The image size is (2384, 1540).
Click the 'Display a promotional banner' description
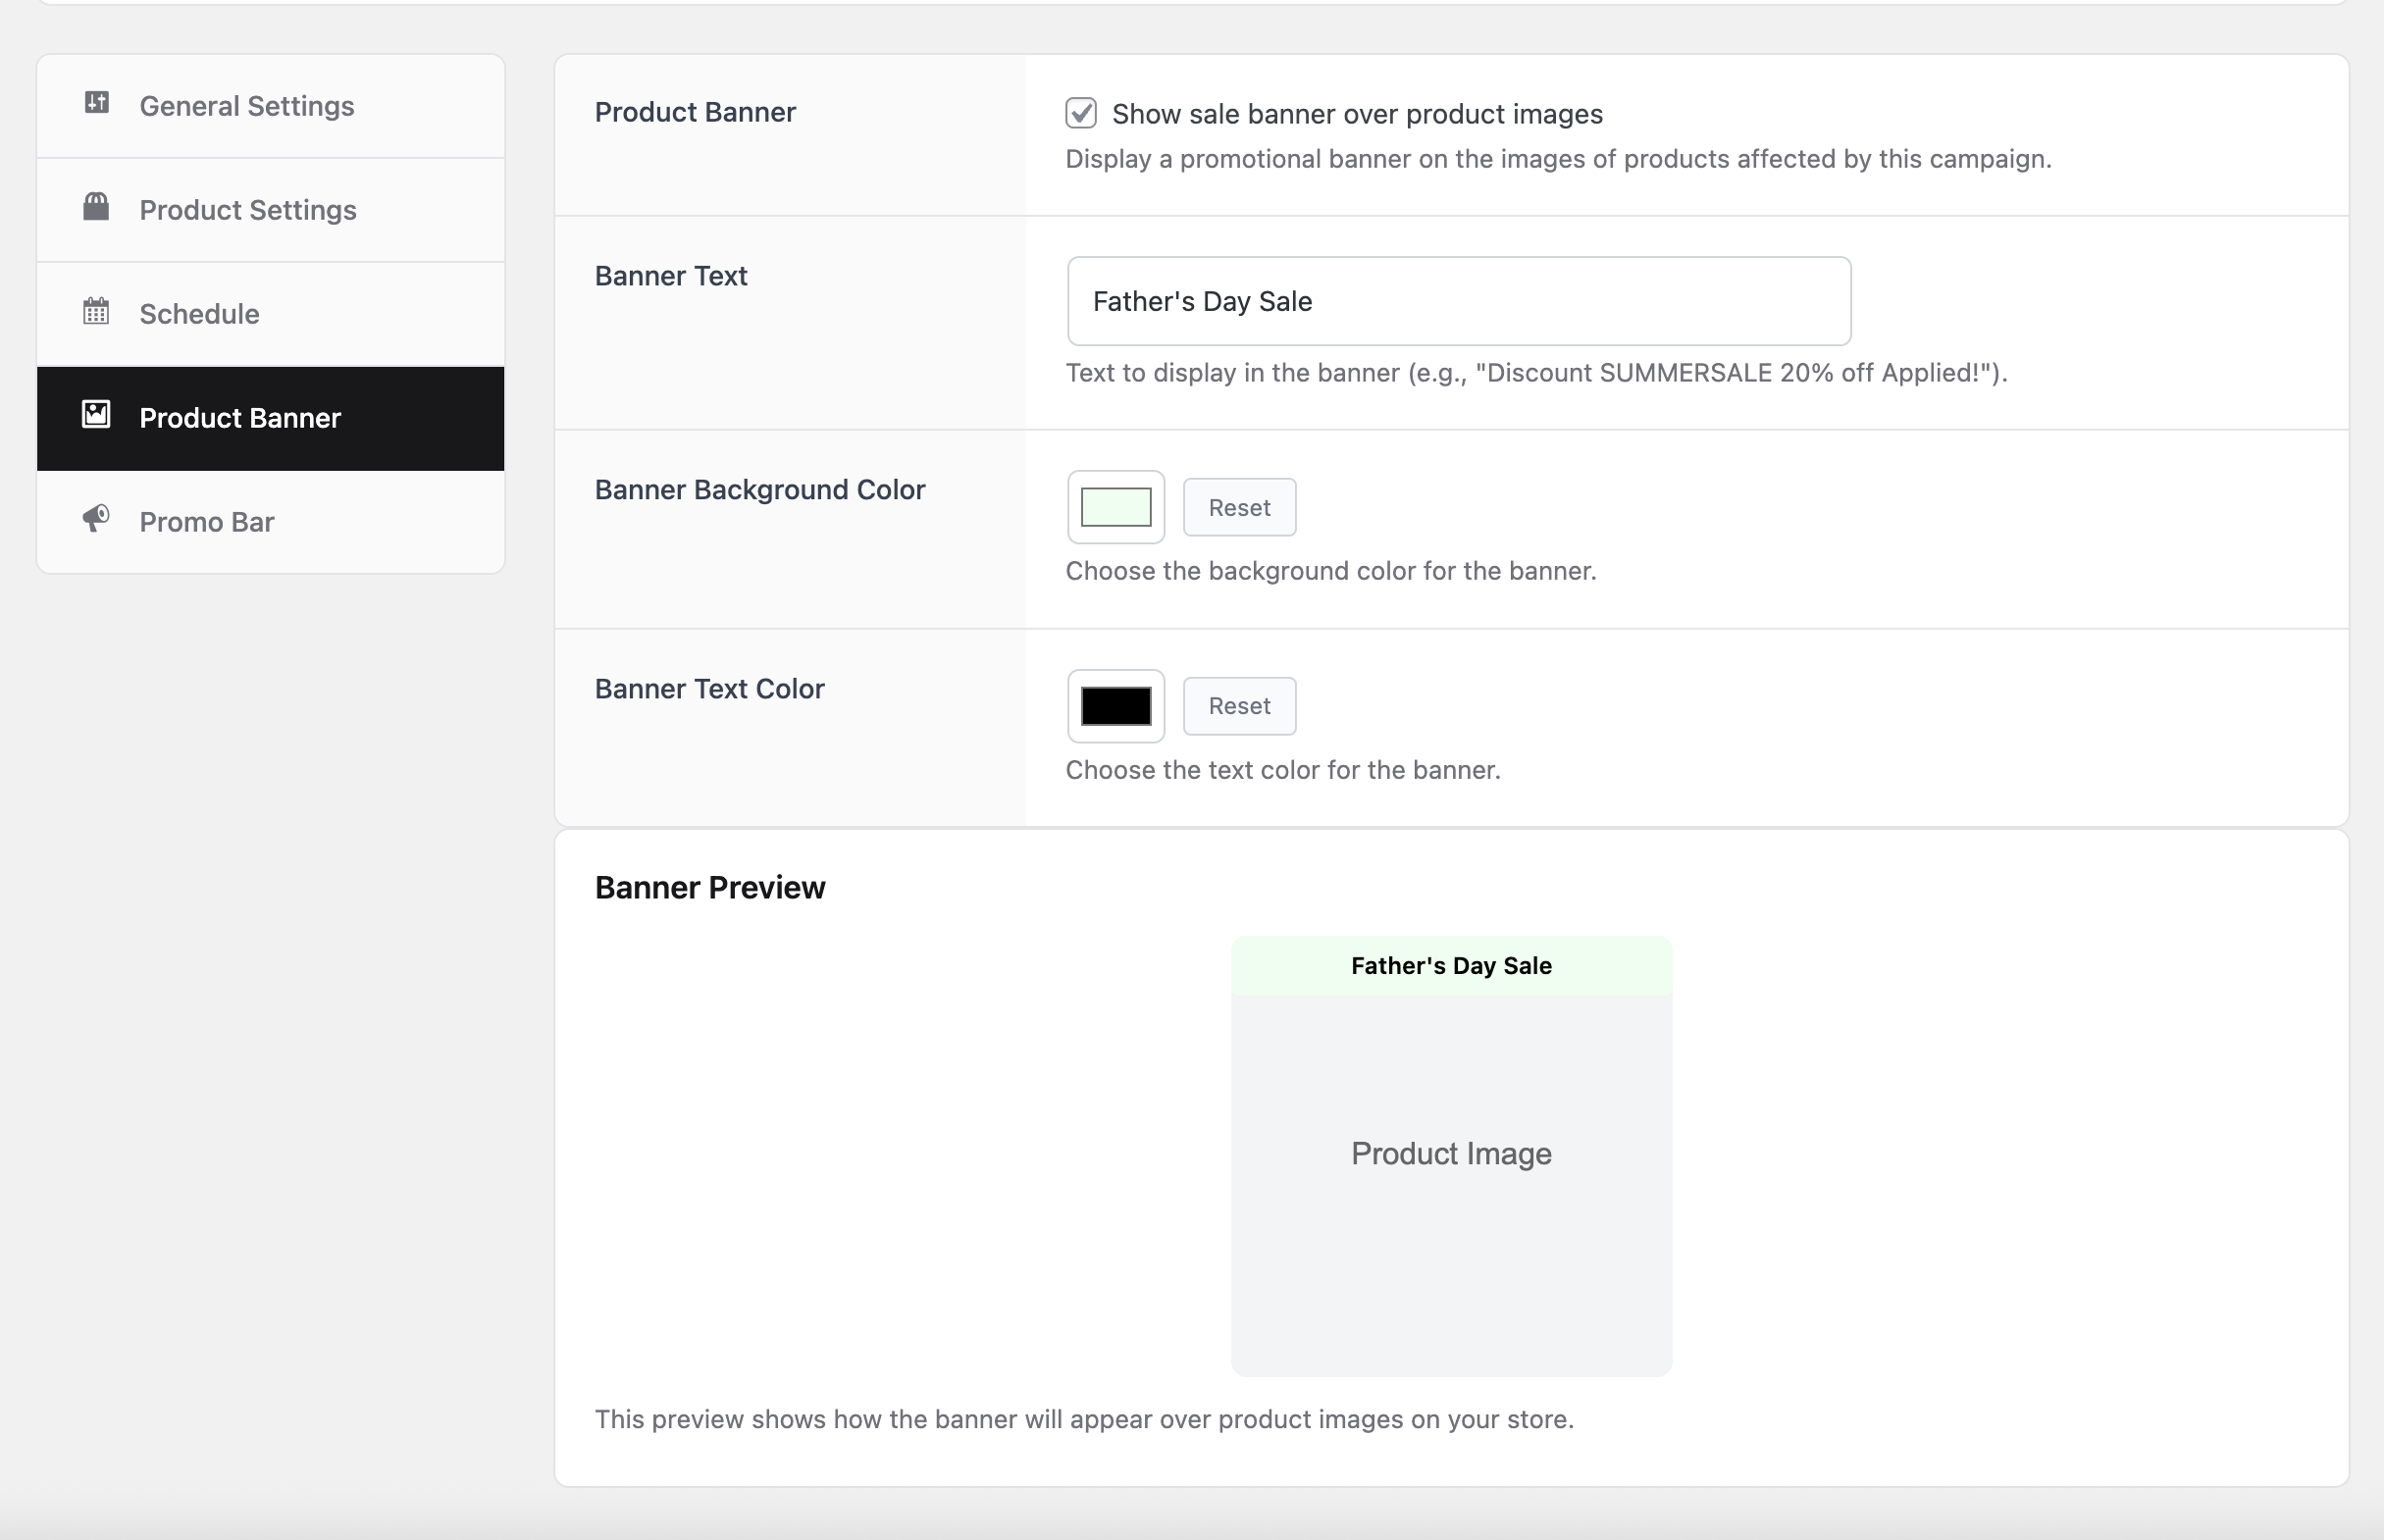[1558, 159]
